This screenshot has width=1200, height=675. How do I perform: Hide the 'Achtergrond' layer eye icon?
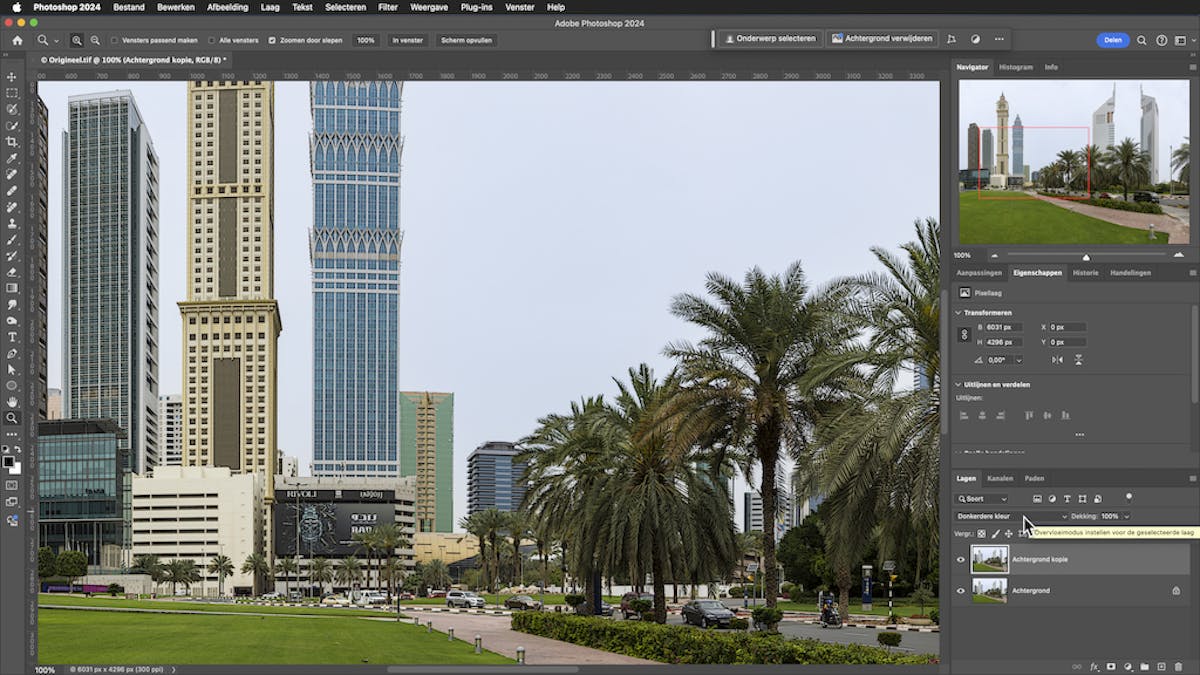pyautogui.click(x=961, y=591)
